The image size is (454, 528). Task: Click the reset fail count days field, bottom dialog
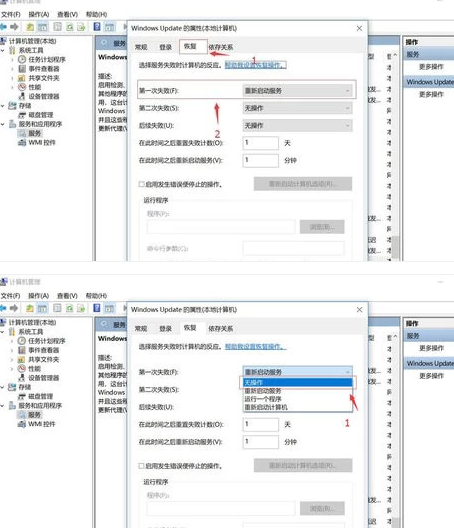click(x=261, y=424)
